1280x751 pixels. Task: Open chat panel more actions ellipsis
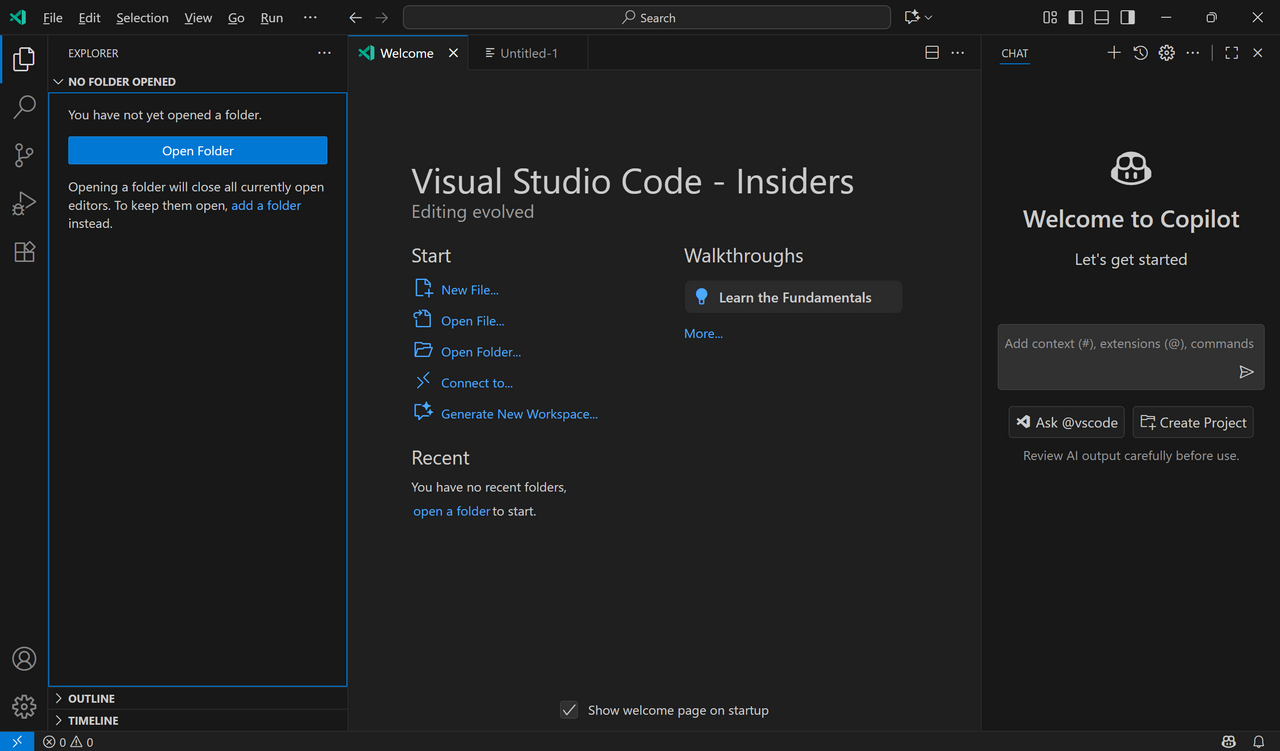[1192, 53]
